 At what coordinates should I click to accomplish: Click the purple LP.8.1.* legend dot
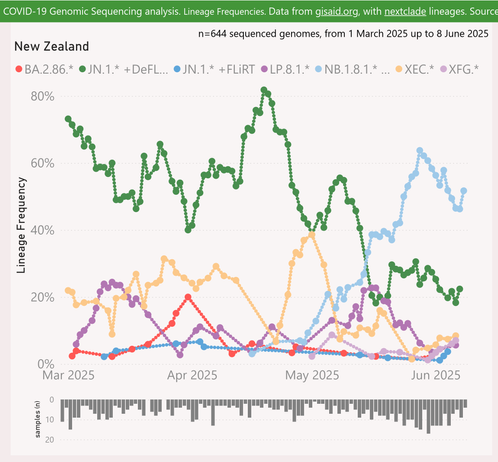click(x=264, y=69)
